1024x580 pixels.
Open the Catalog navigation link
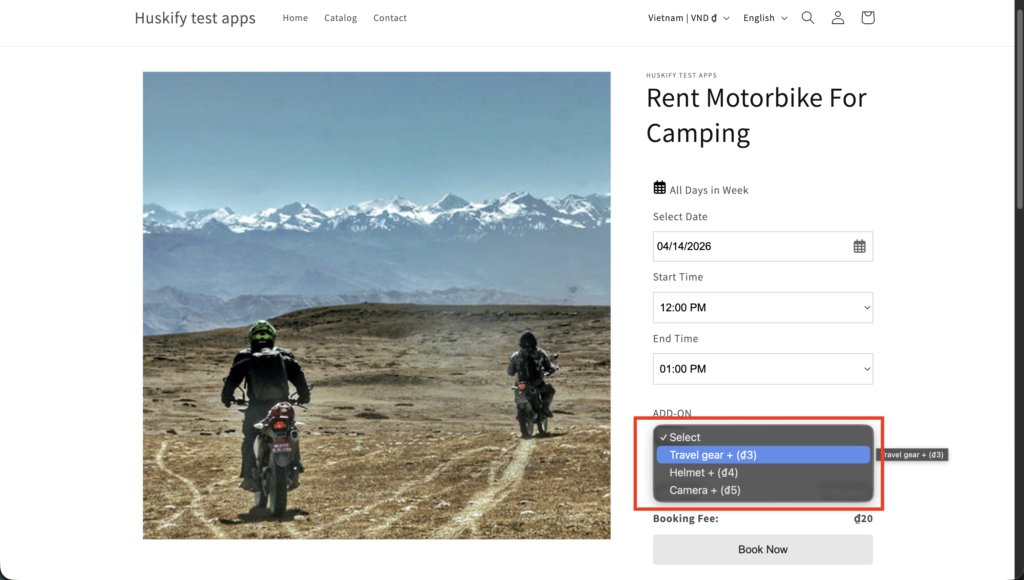[x=340, y=18]
